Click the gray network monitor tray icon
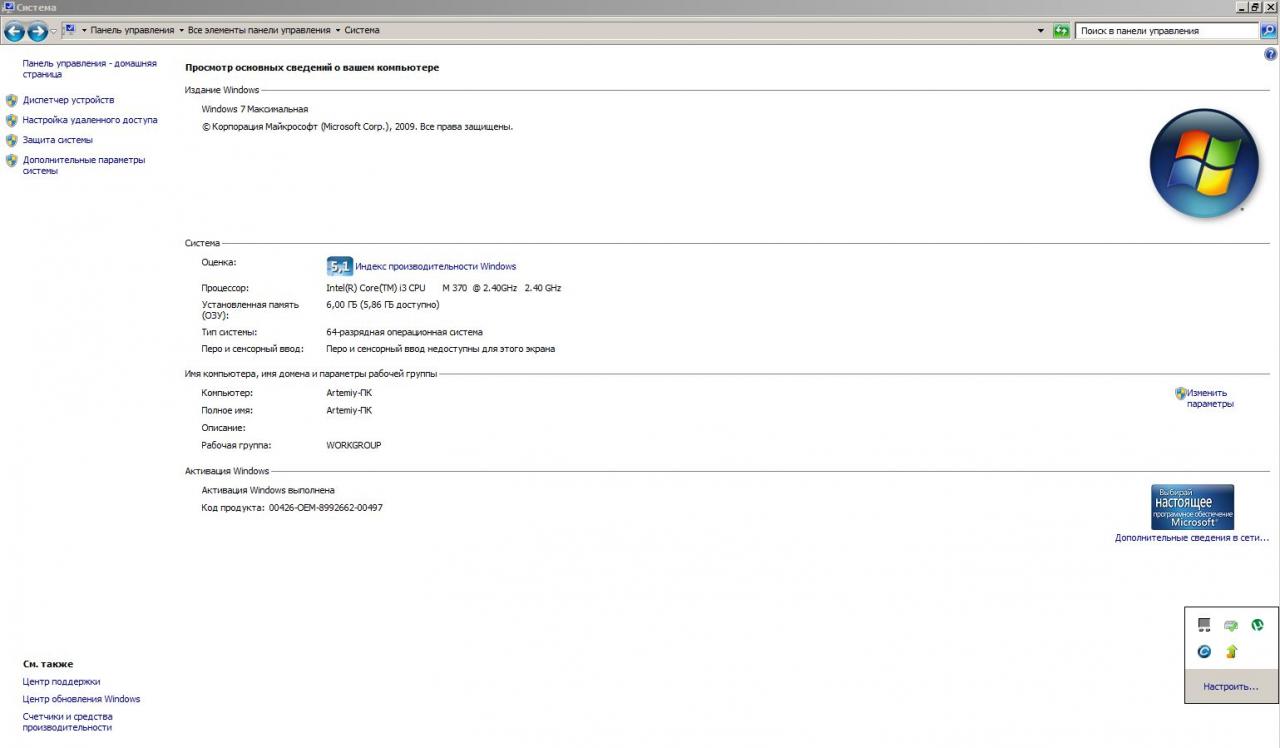This screenshot has width=1280, height=748. click(x=1204, y=625)
